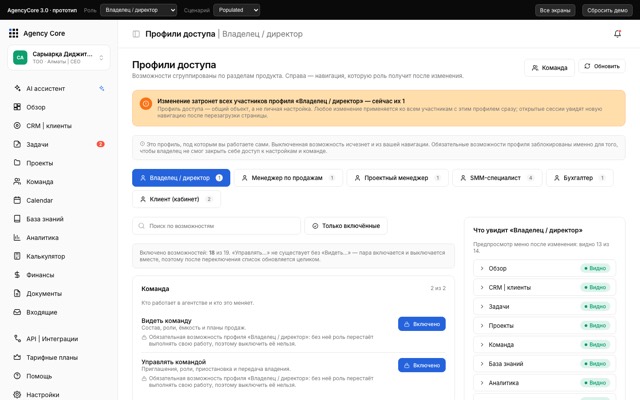The height and width of the screenshot is (400, 640).
Task: Click the Документы file icon
Action: [x=17, y=293]
